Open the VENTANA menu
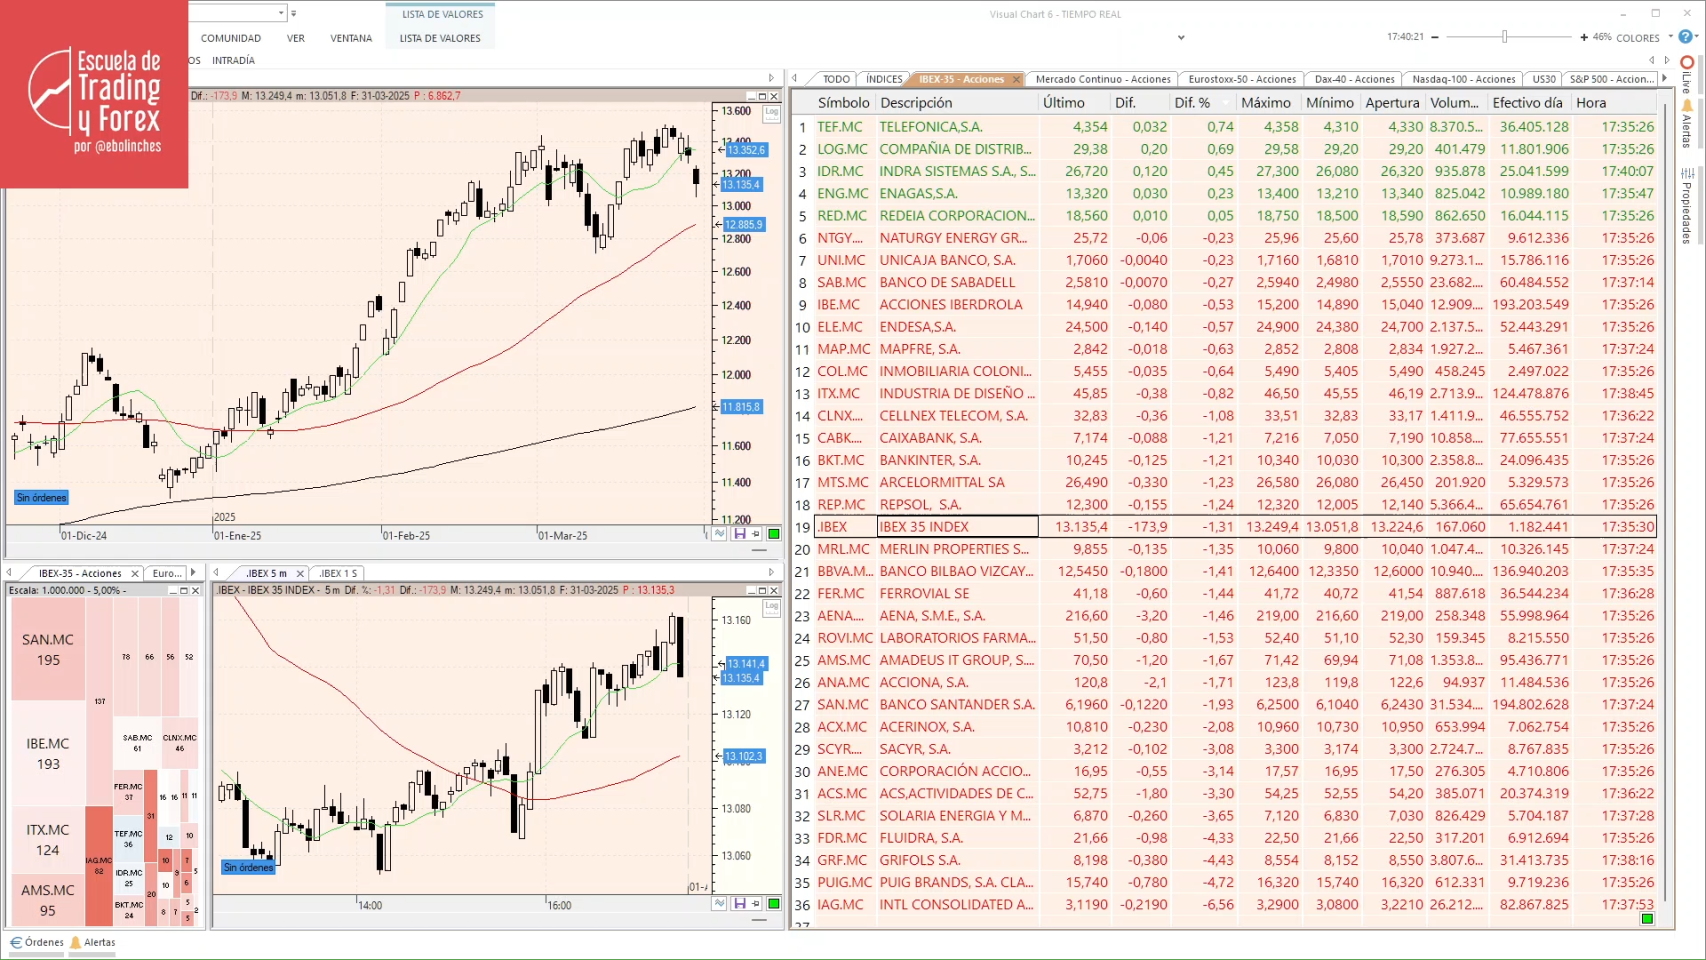 tap(350, 37)
